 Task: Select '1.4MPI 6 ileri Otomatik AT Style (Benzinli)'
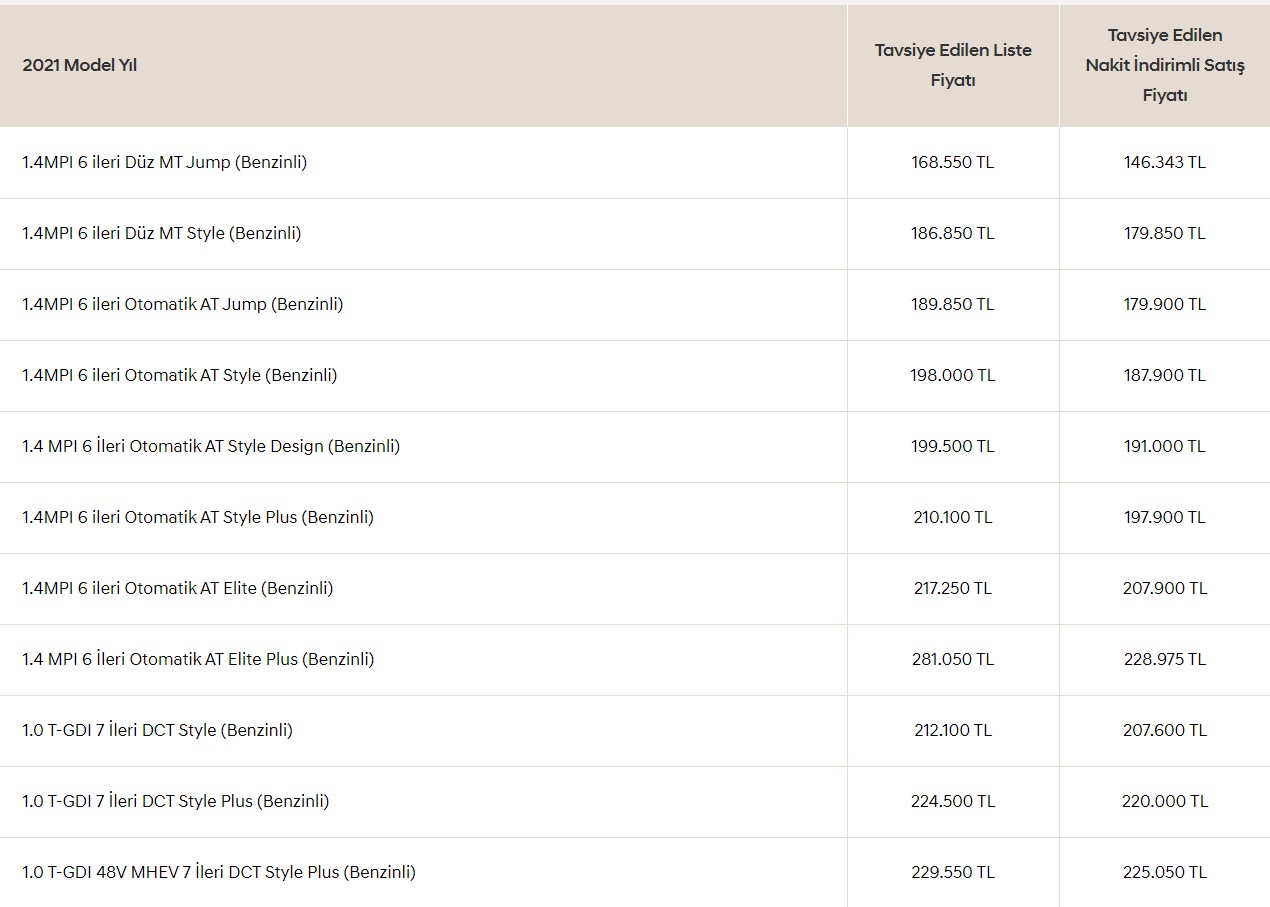(x=180, y=375)
